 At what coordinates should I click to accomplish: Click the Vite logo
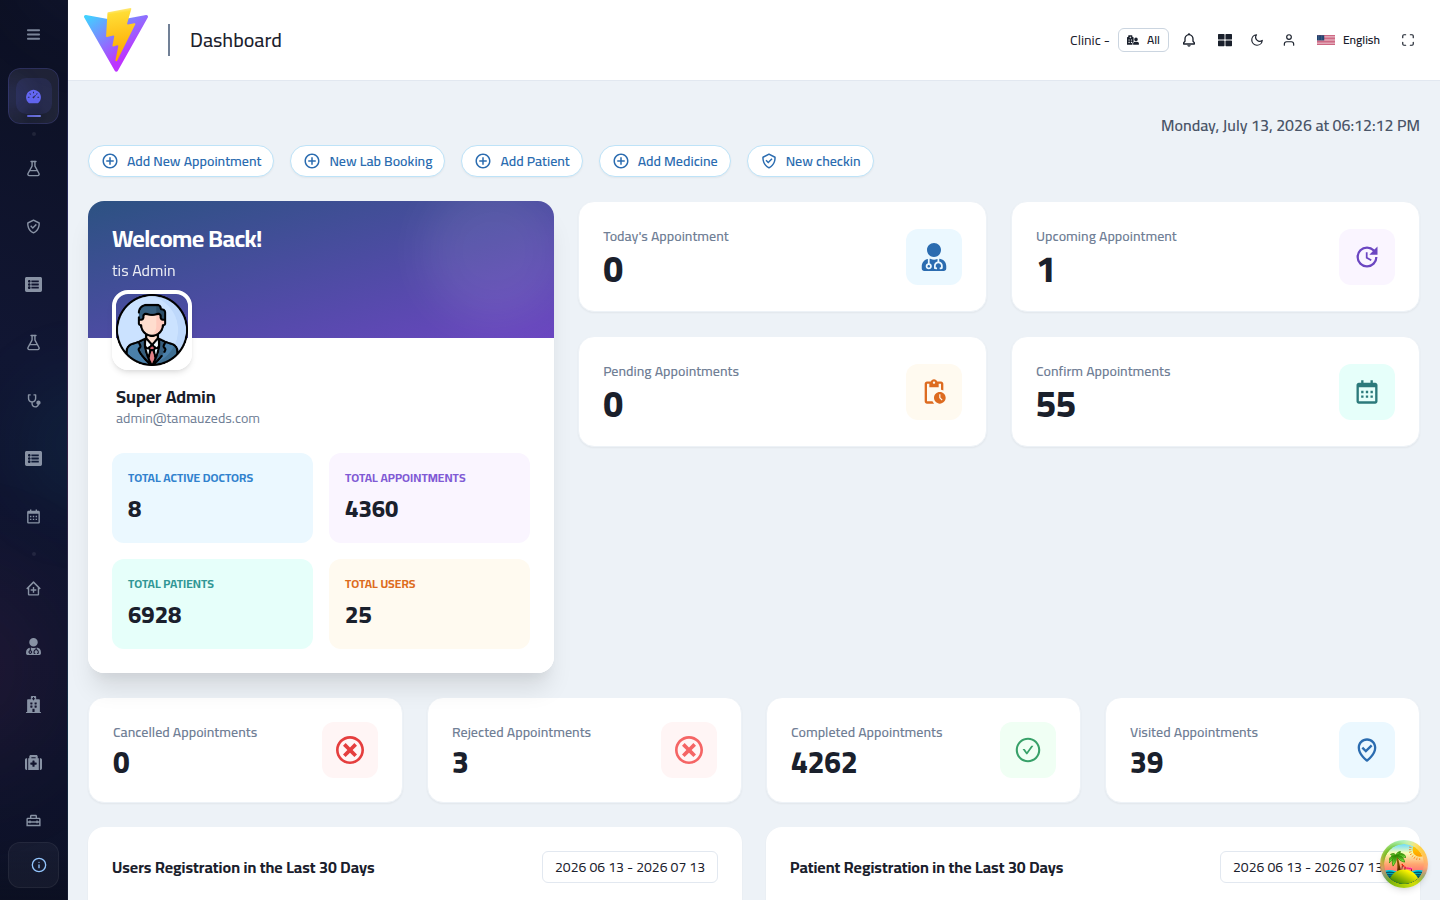(116, 40)
